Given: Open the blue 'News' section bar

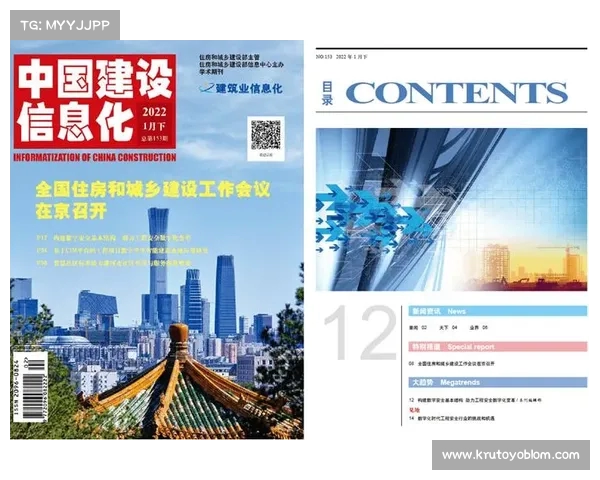Looking at the screenshot, I should pos(497,311).
